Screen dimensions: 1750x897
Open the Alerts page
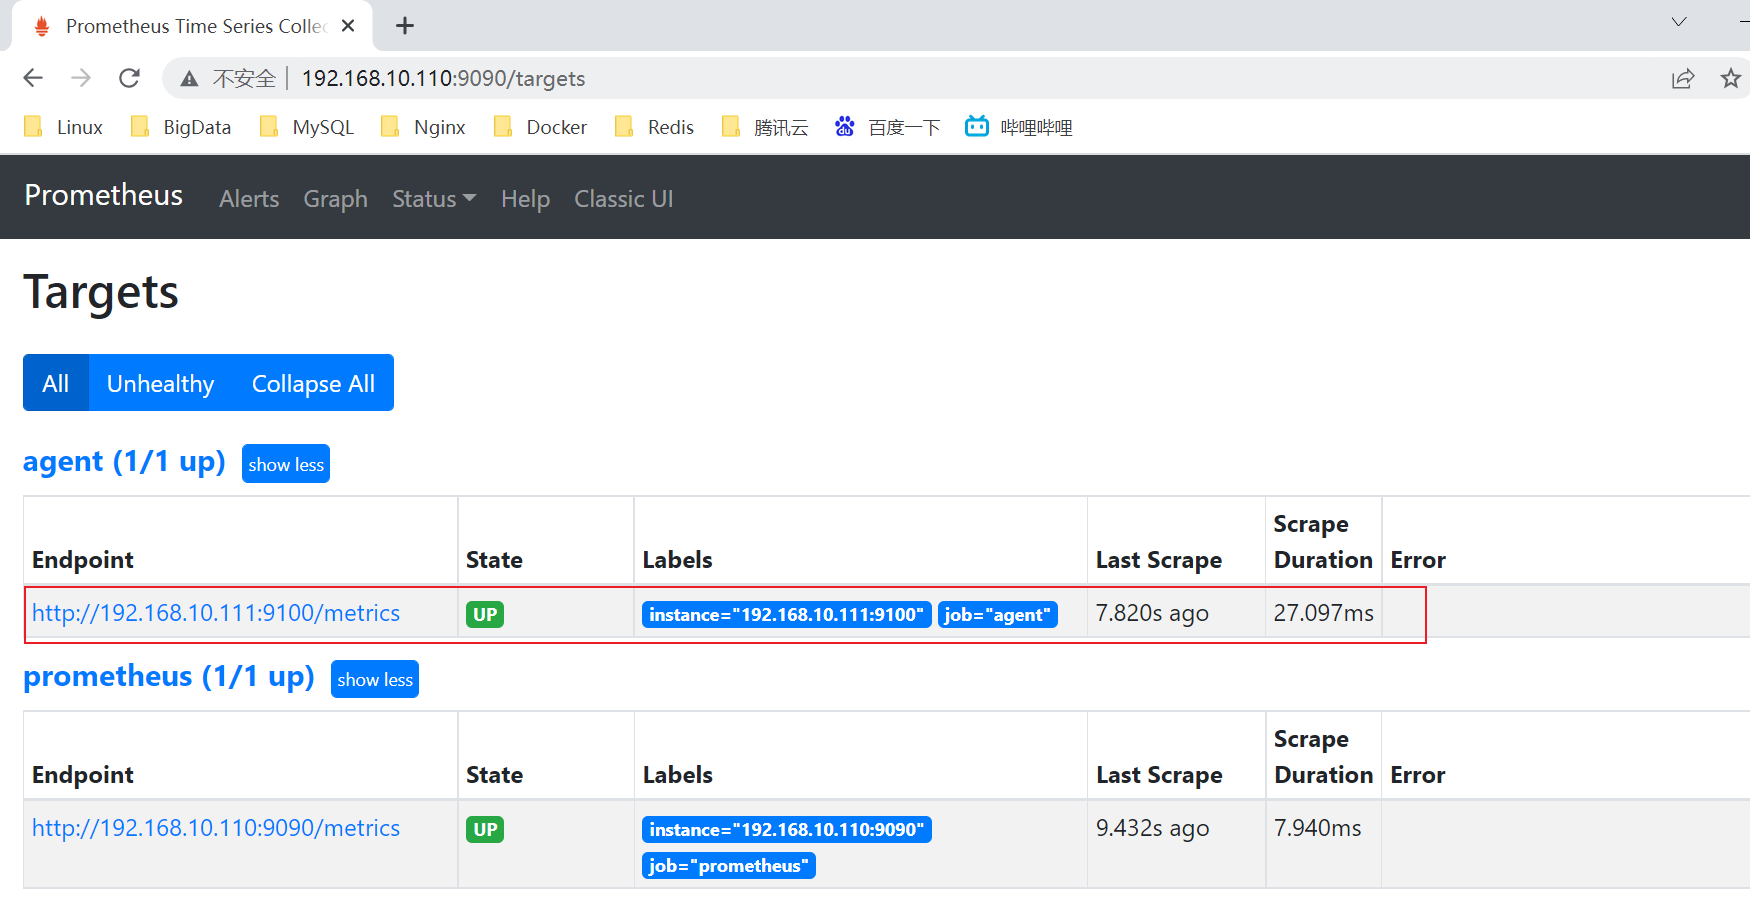point(249,199)
